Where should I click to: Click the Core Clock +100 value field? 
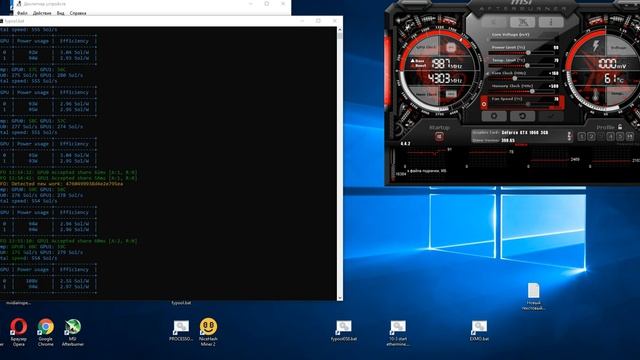tap(554, 73)
